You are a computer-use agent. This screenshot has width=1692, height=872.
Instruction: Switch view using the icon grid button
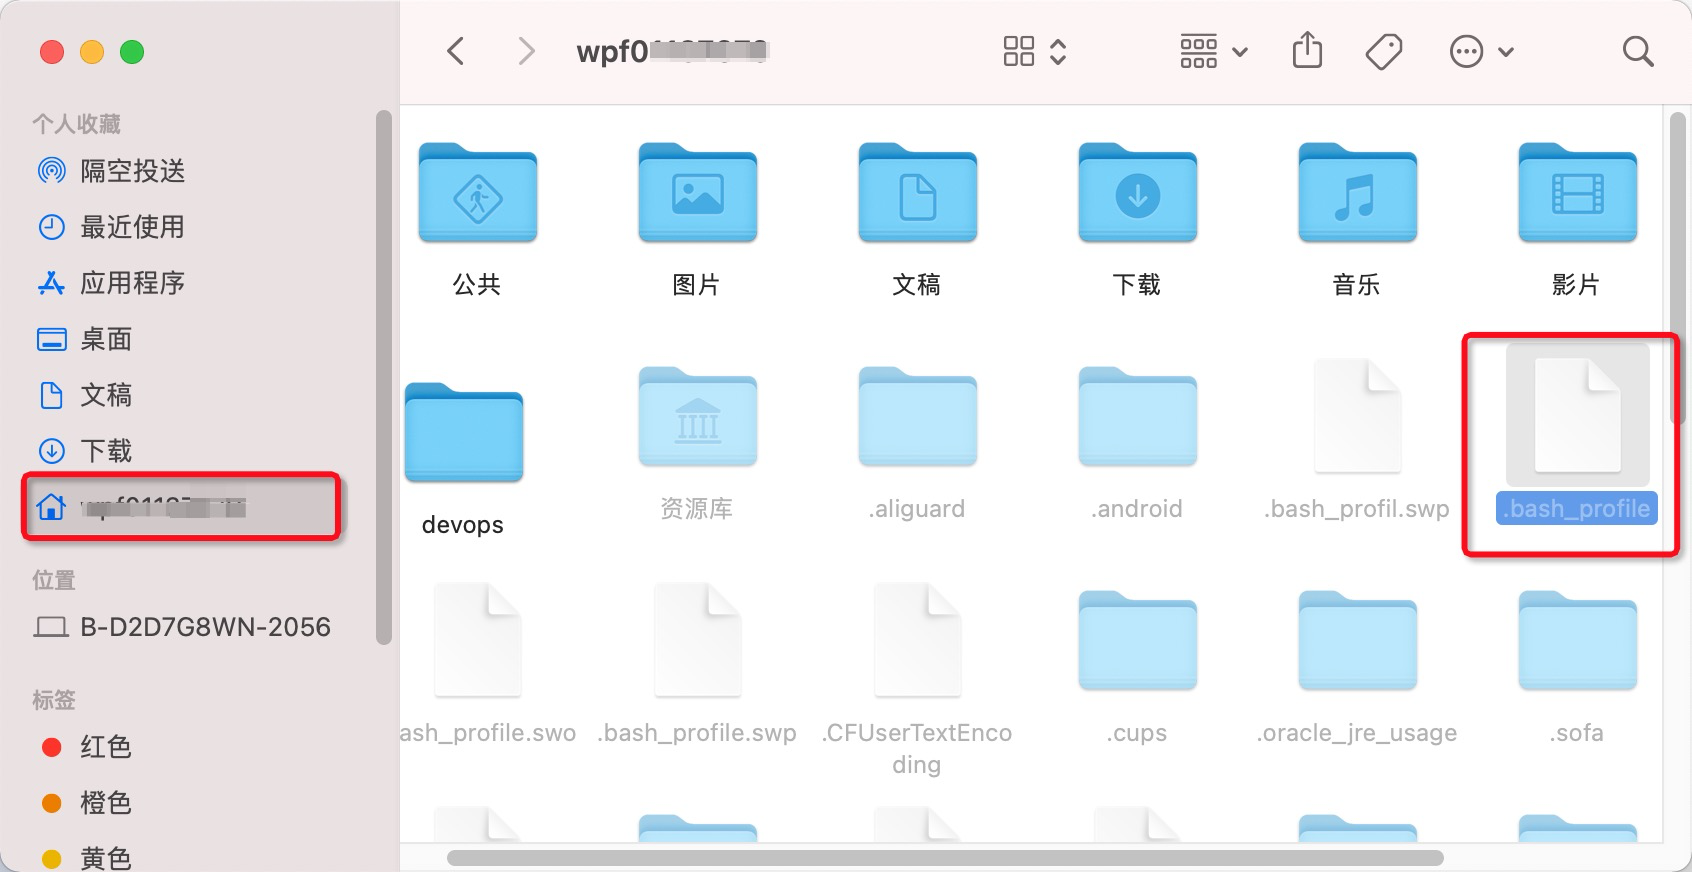(x=1018, y=51)
